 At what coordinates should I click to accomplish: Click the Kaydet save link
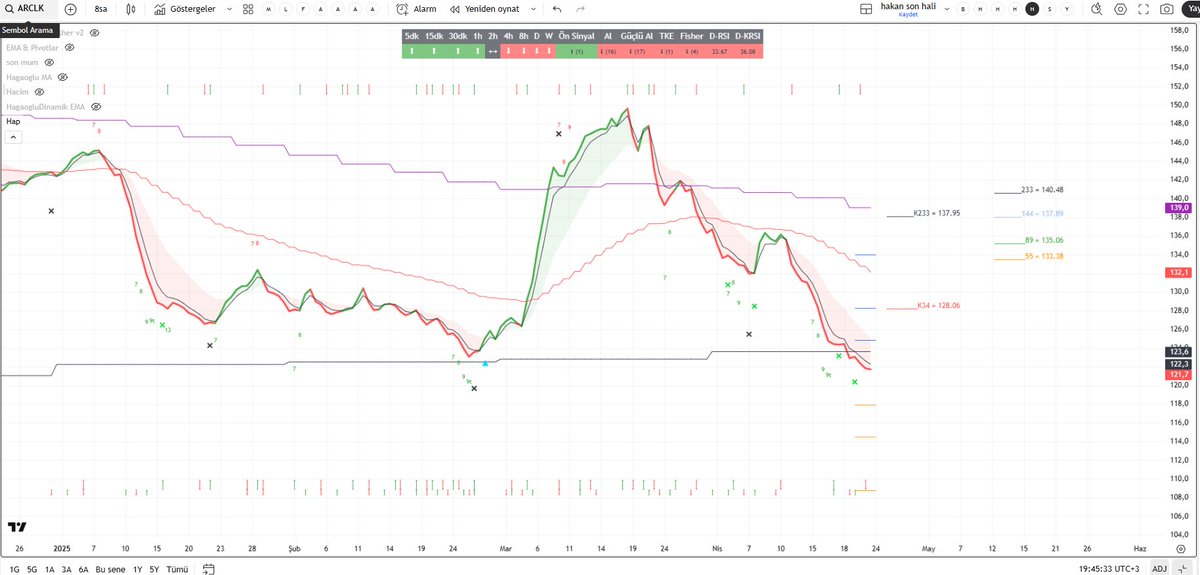pyautogui.click(x=908, y=15)
